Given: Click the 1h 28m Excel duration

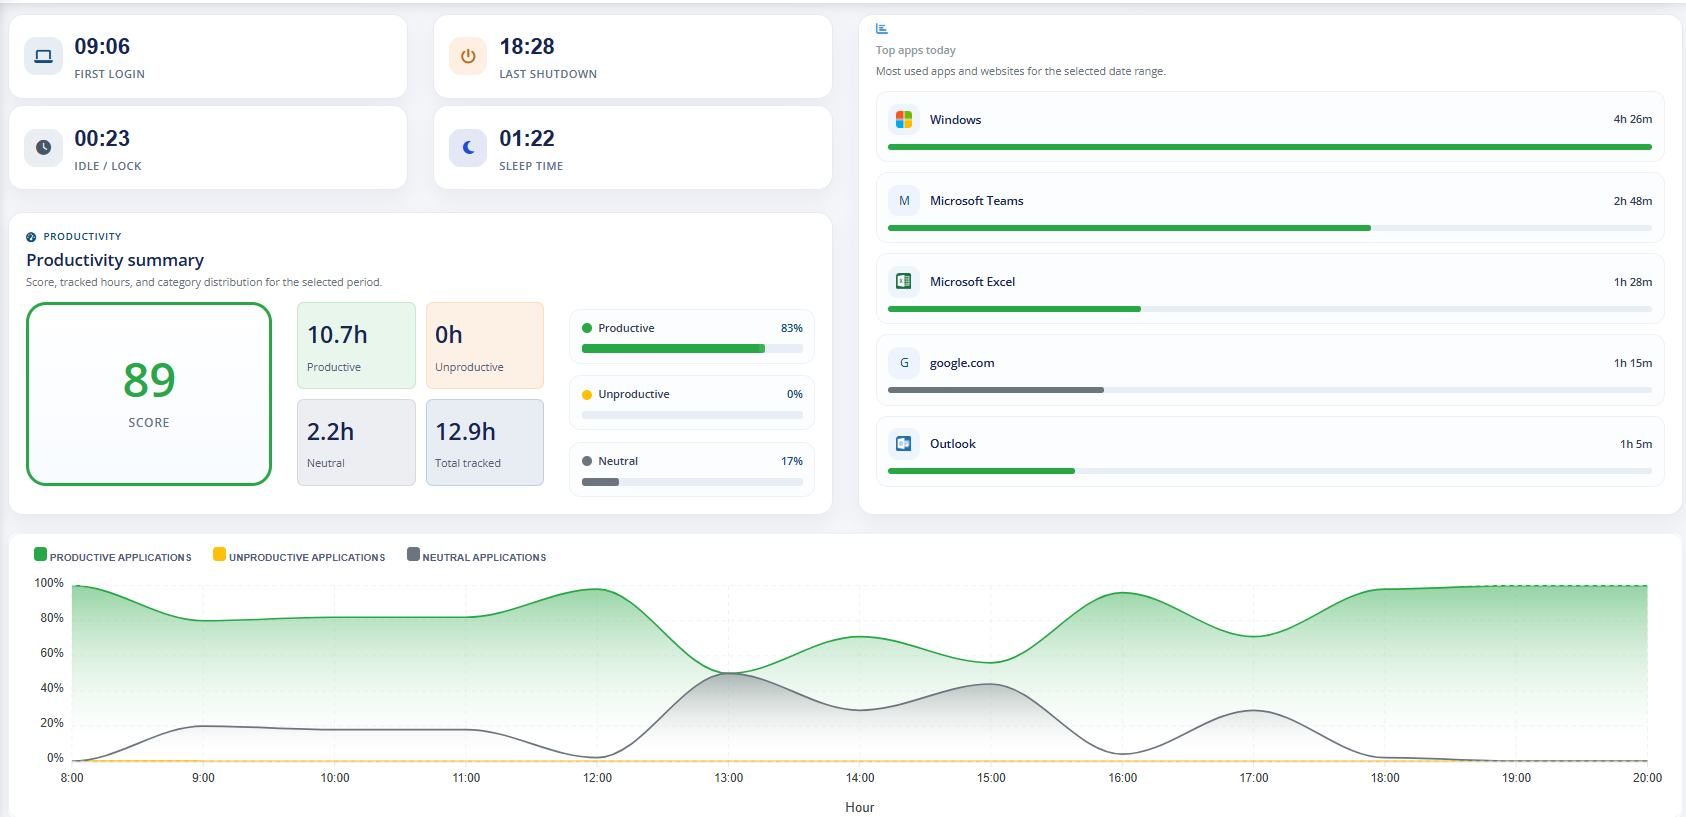Looking at the screenshot, I should click(x=1633, y=281).
